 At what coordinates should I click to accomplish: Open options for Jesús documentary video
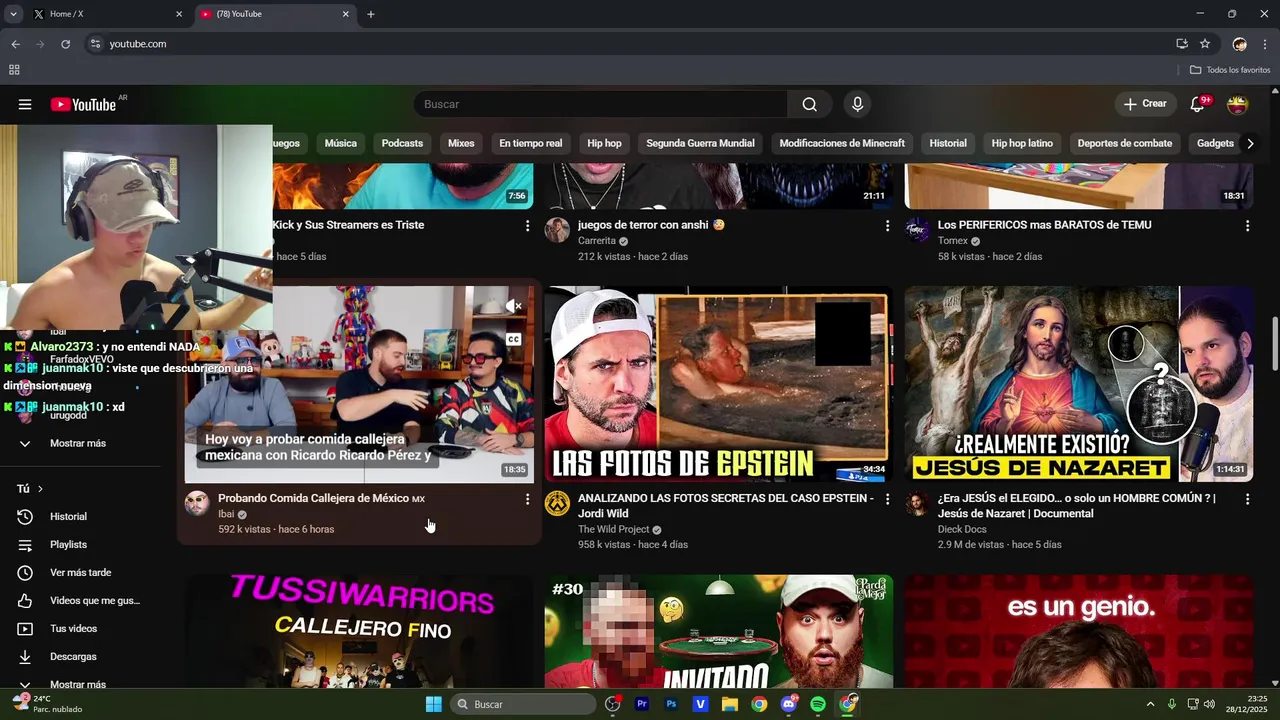1247,499
